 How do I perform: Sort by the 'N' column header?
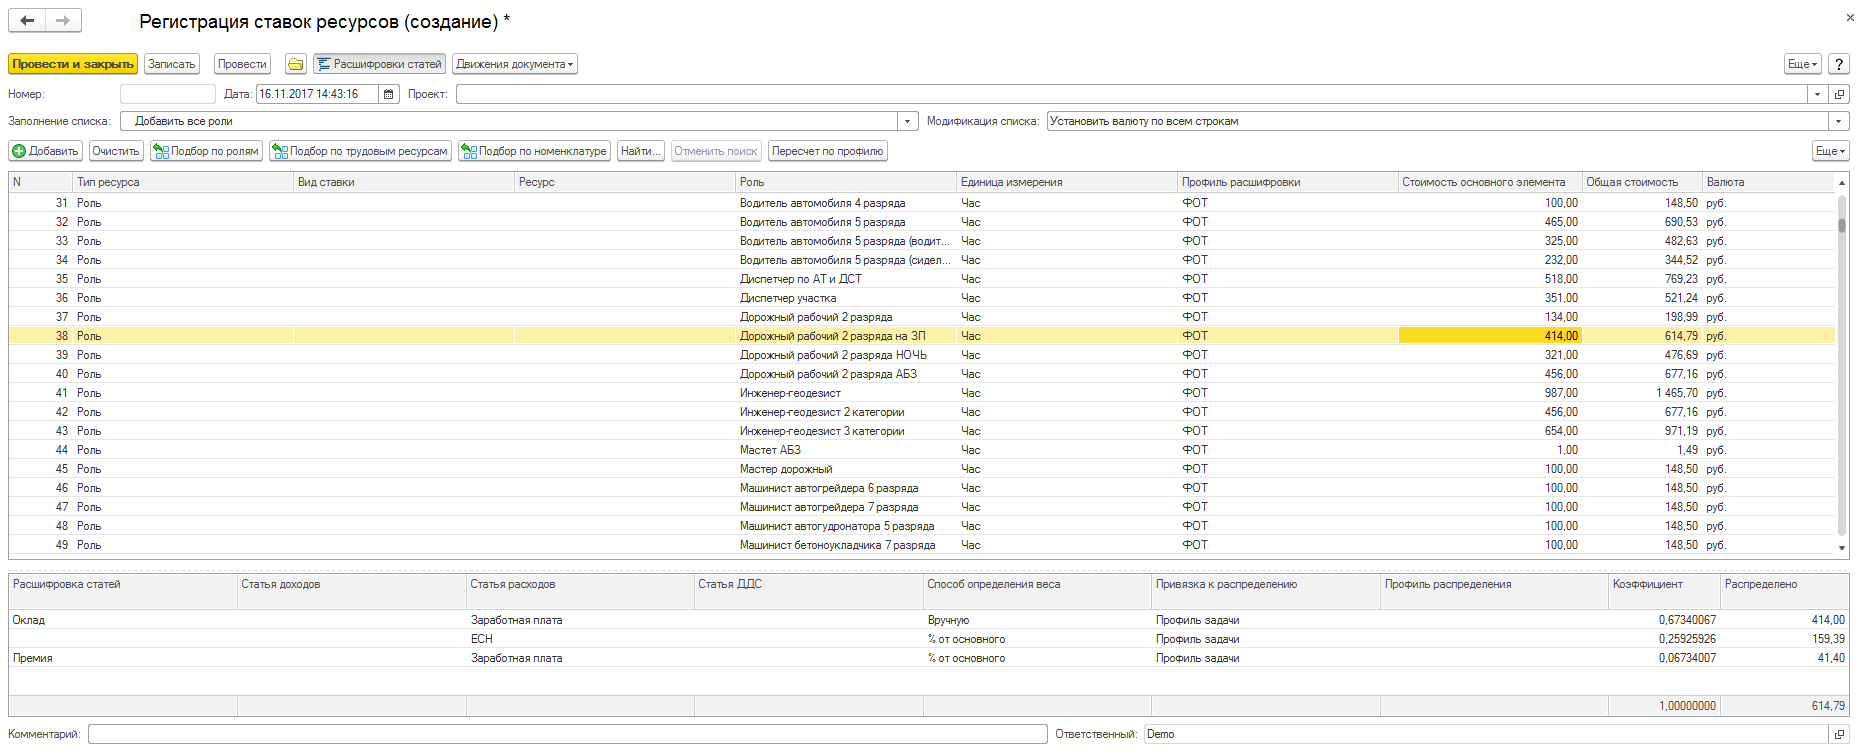tap(41, 182)
